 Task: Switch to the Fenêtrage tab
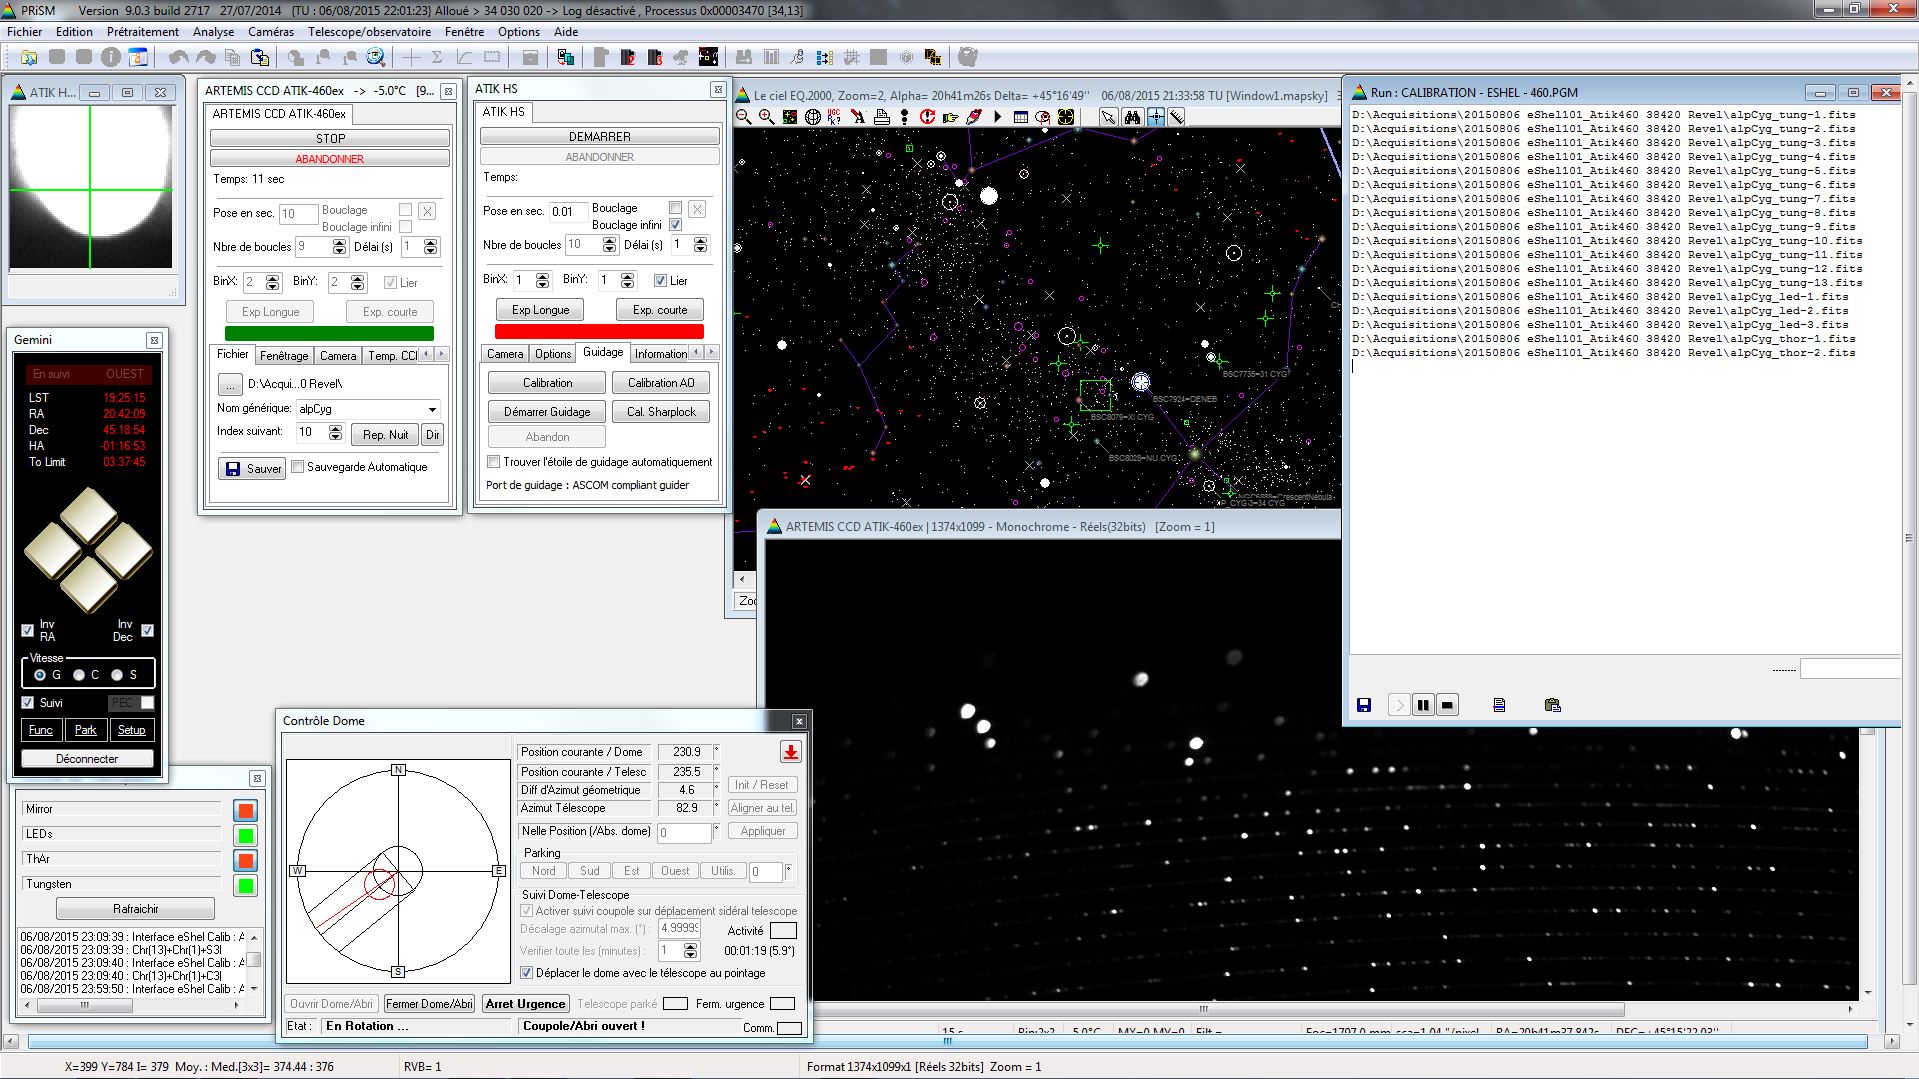[284, 355]
